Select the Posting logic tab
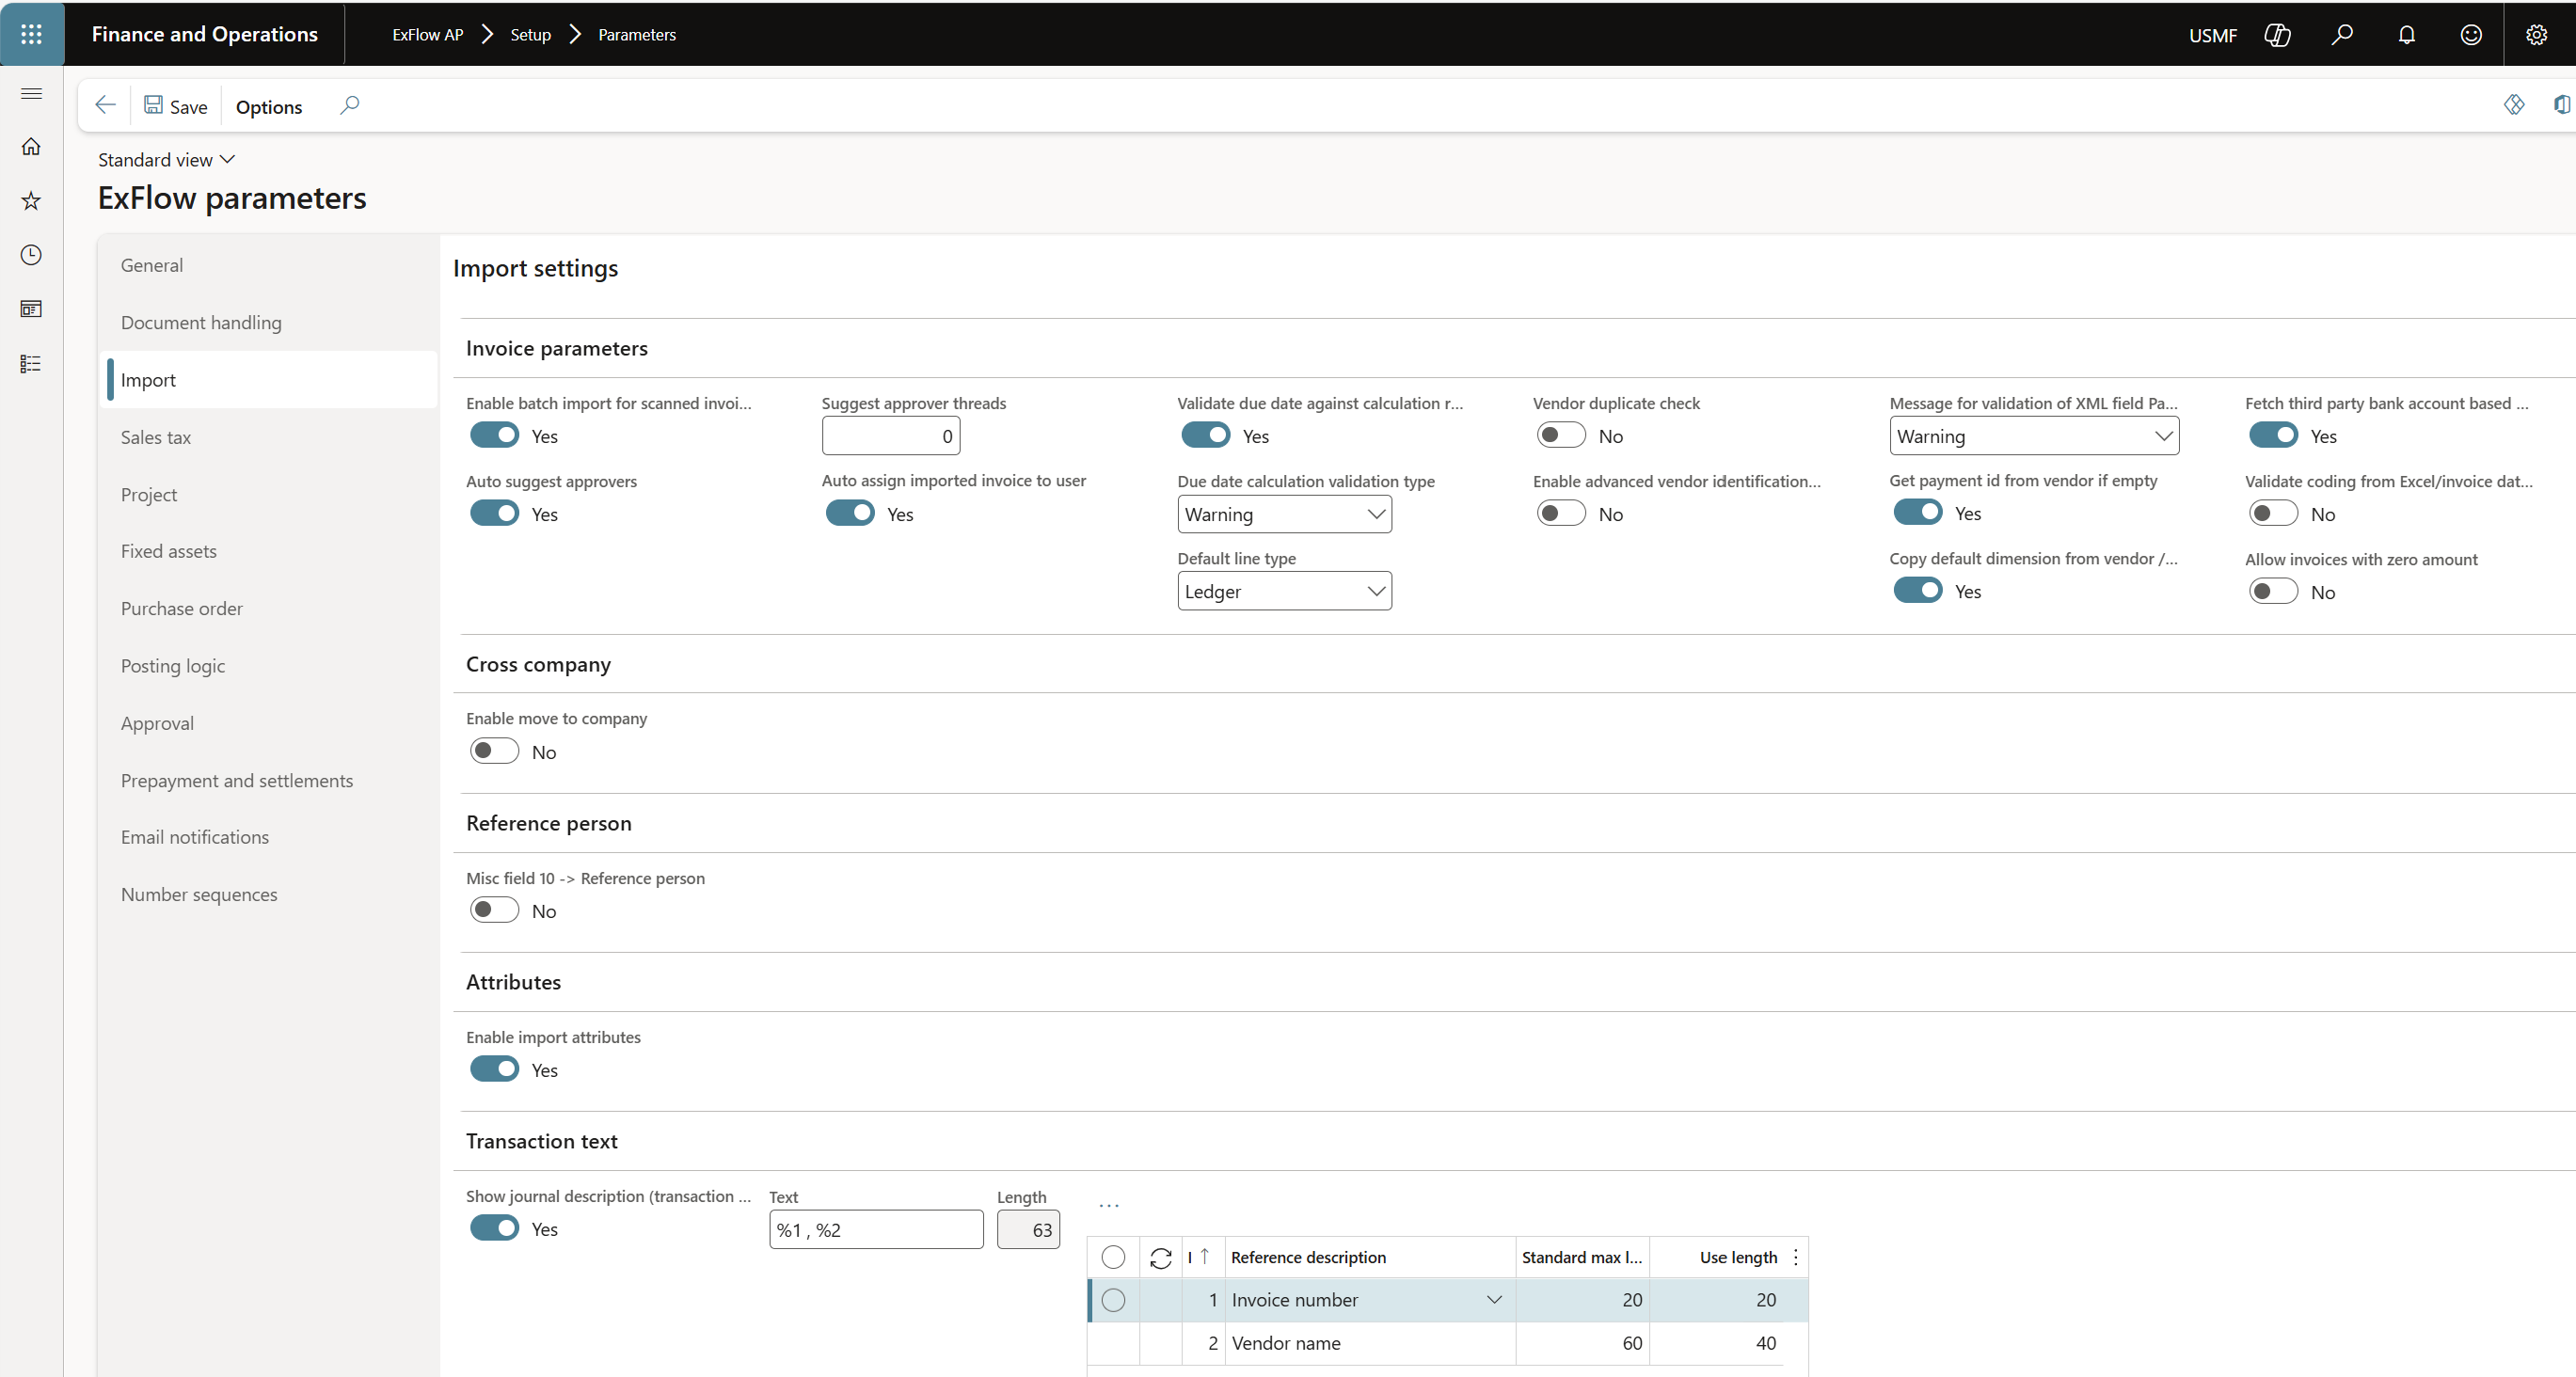 [173, 666]
